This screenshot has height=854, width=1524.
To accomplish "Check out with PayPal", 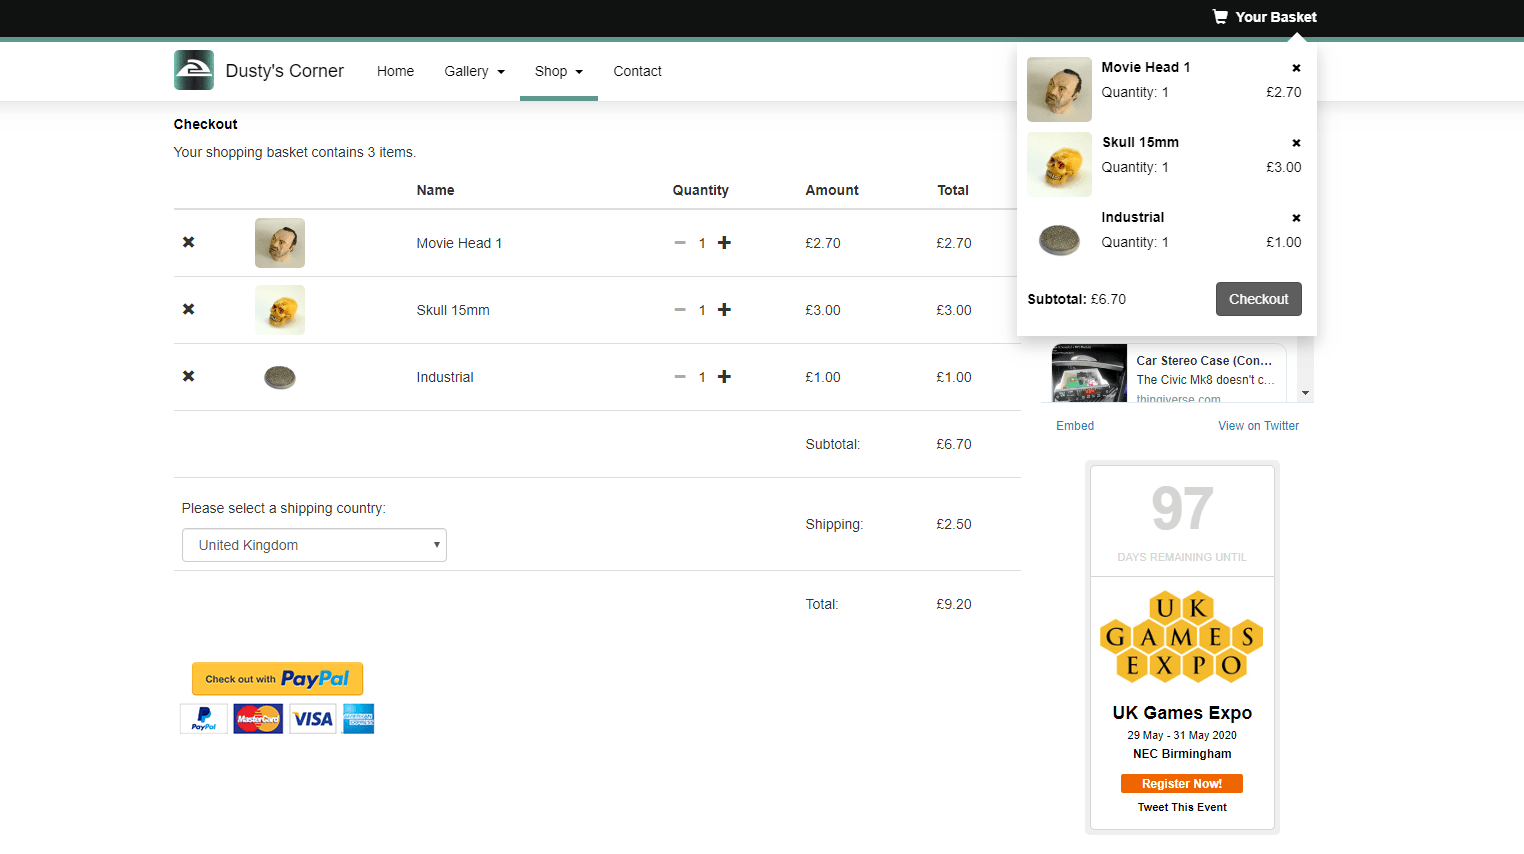I will click(x=277, y=679).
